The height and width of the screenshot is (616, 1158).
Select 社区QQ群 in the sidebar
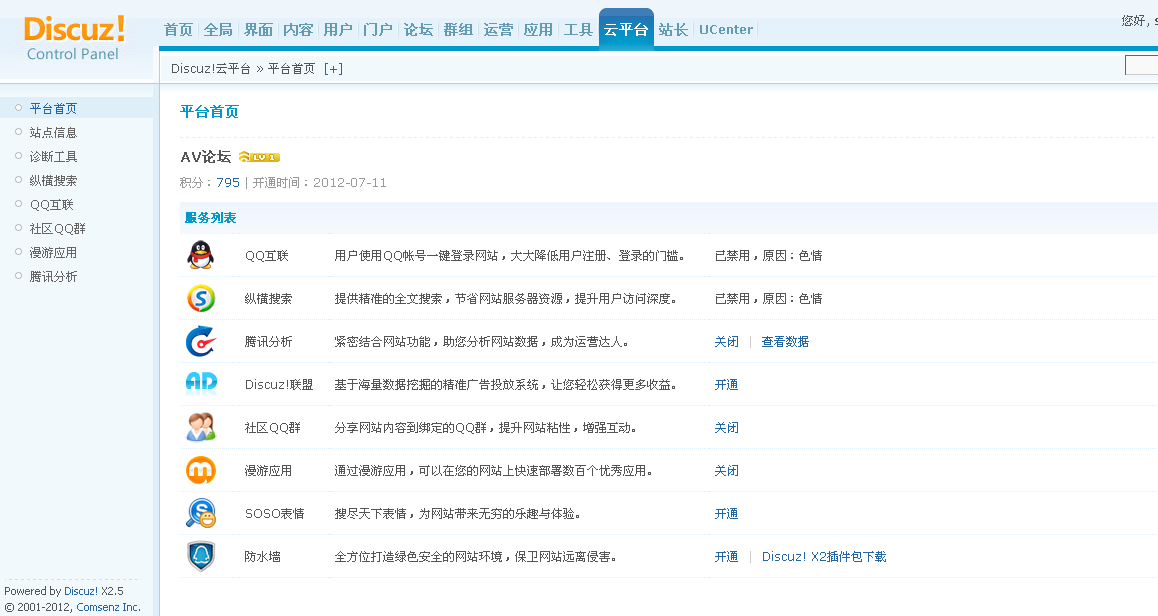pyautogui.click(x=58, y=228)
